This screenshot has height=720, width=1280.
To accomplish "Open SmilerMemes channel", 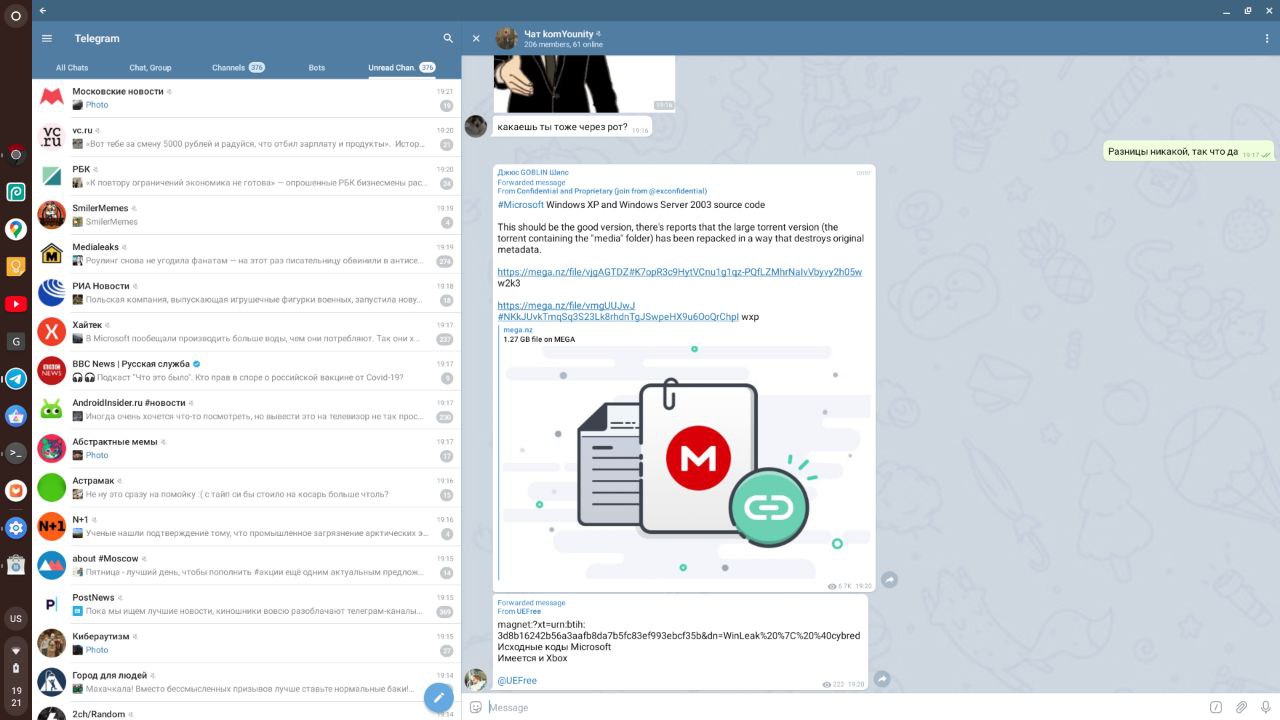I will point(247,215).
